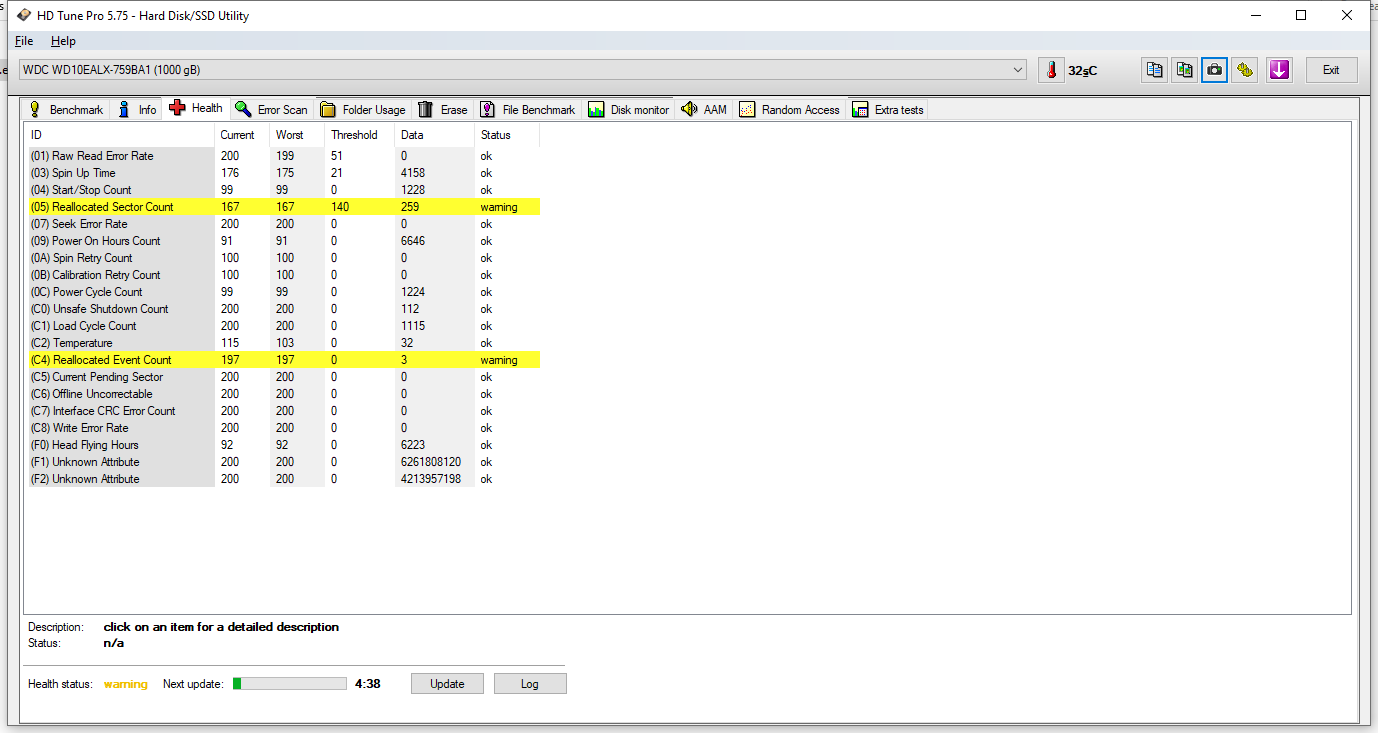This screenshot has width=1378, height=733.
Task: Open the options gears icon
Action: [1245, 70]
